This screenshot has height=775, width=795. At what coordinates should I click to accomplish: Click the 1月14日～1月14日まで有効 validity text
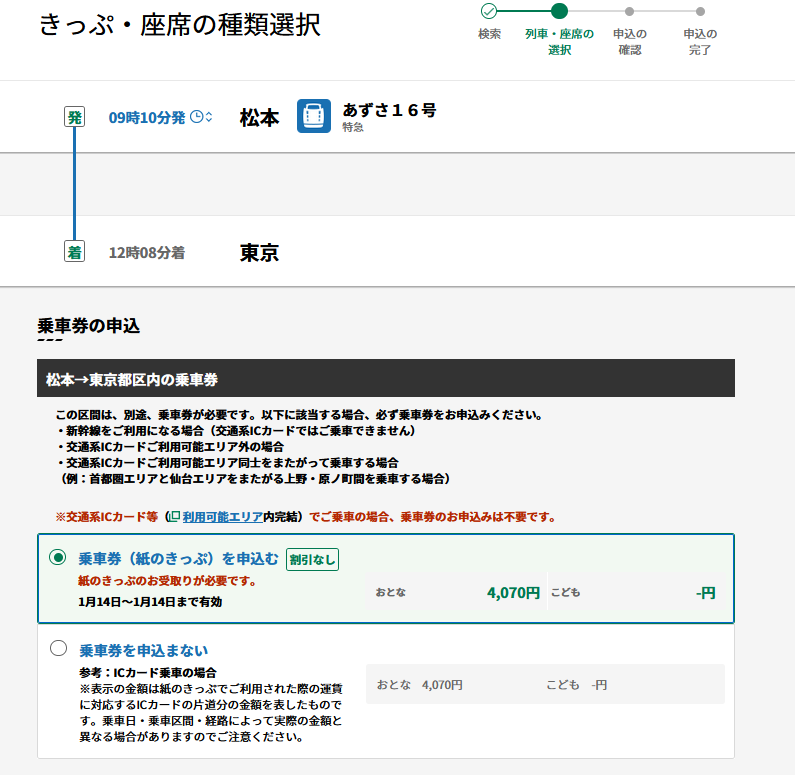pos(150,602)
